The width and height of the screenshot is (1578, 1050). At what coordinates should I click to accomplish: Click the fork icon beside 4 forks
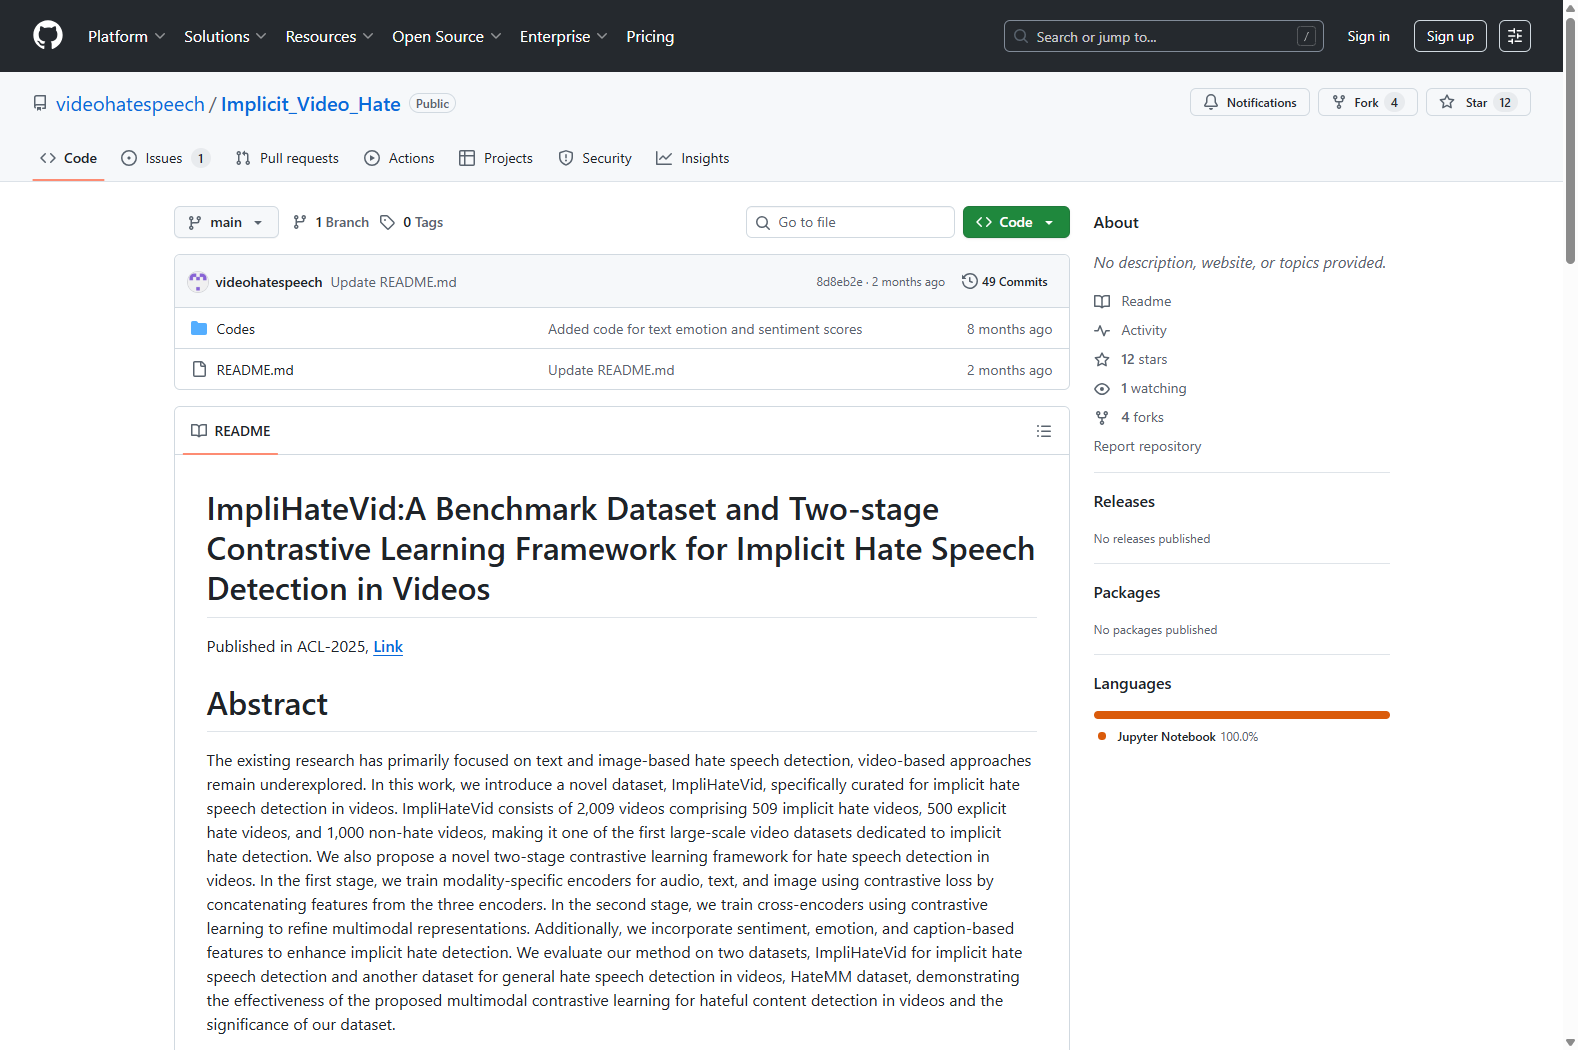pos(1102,417)
